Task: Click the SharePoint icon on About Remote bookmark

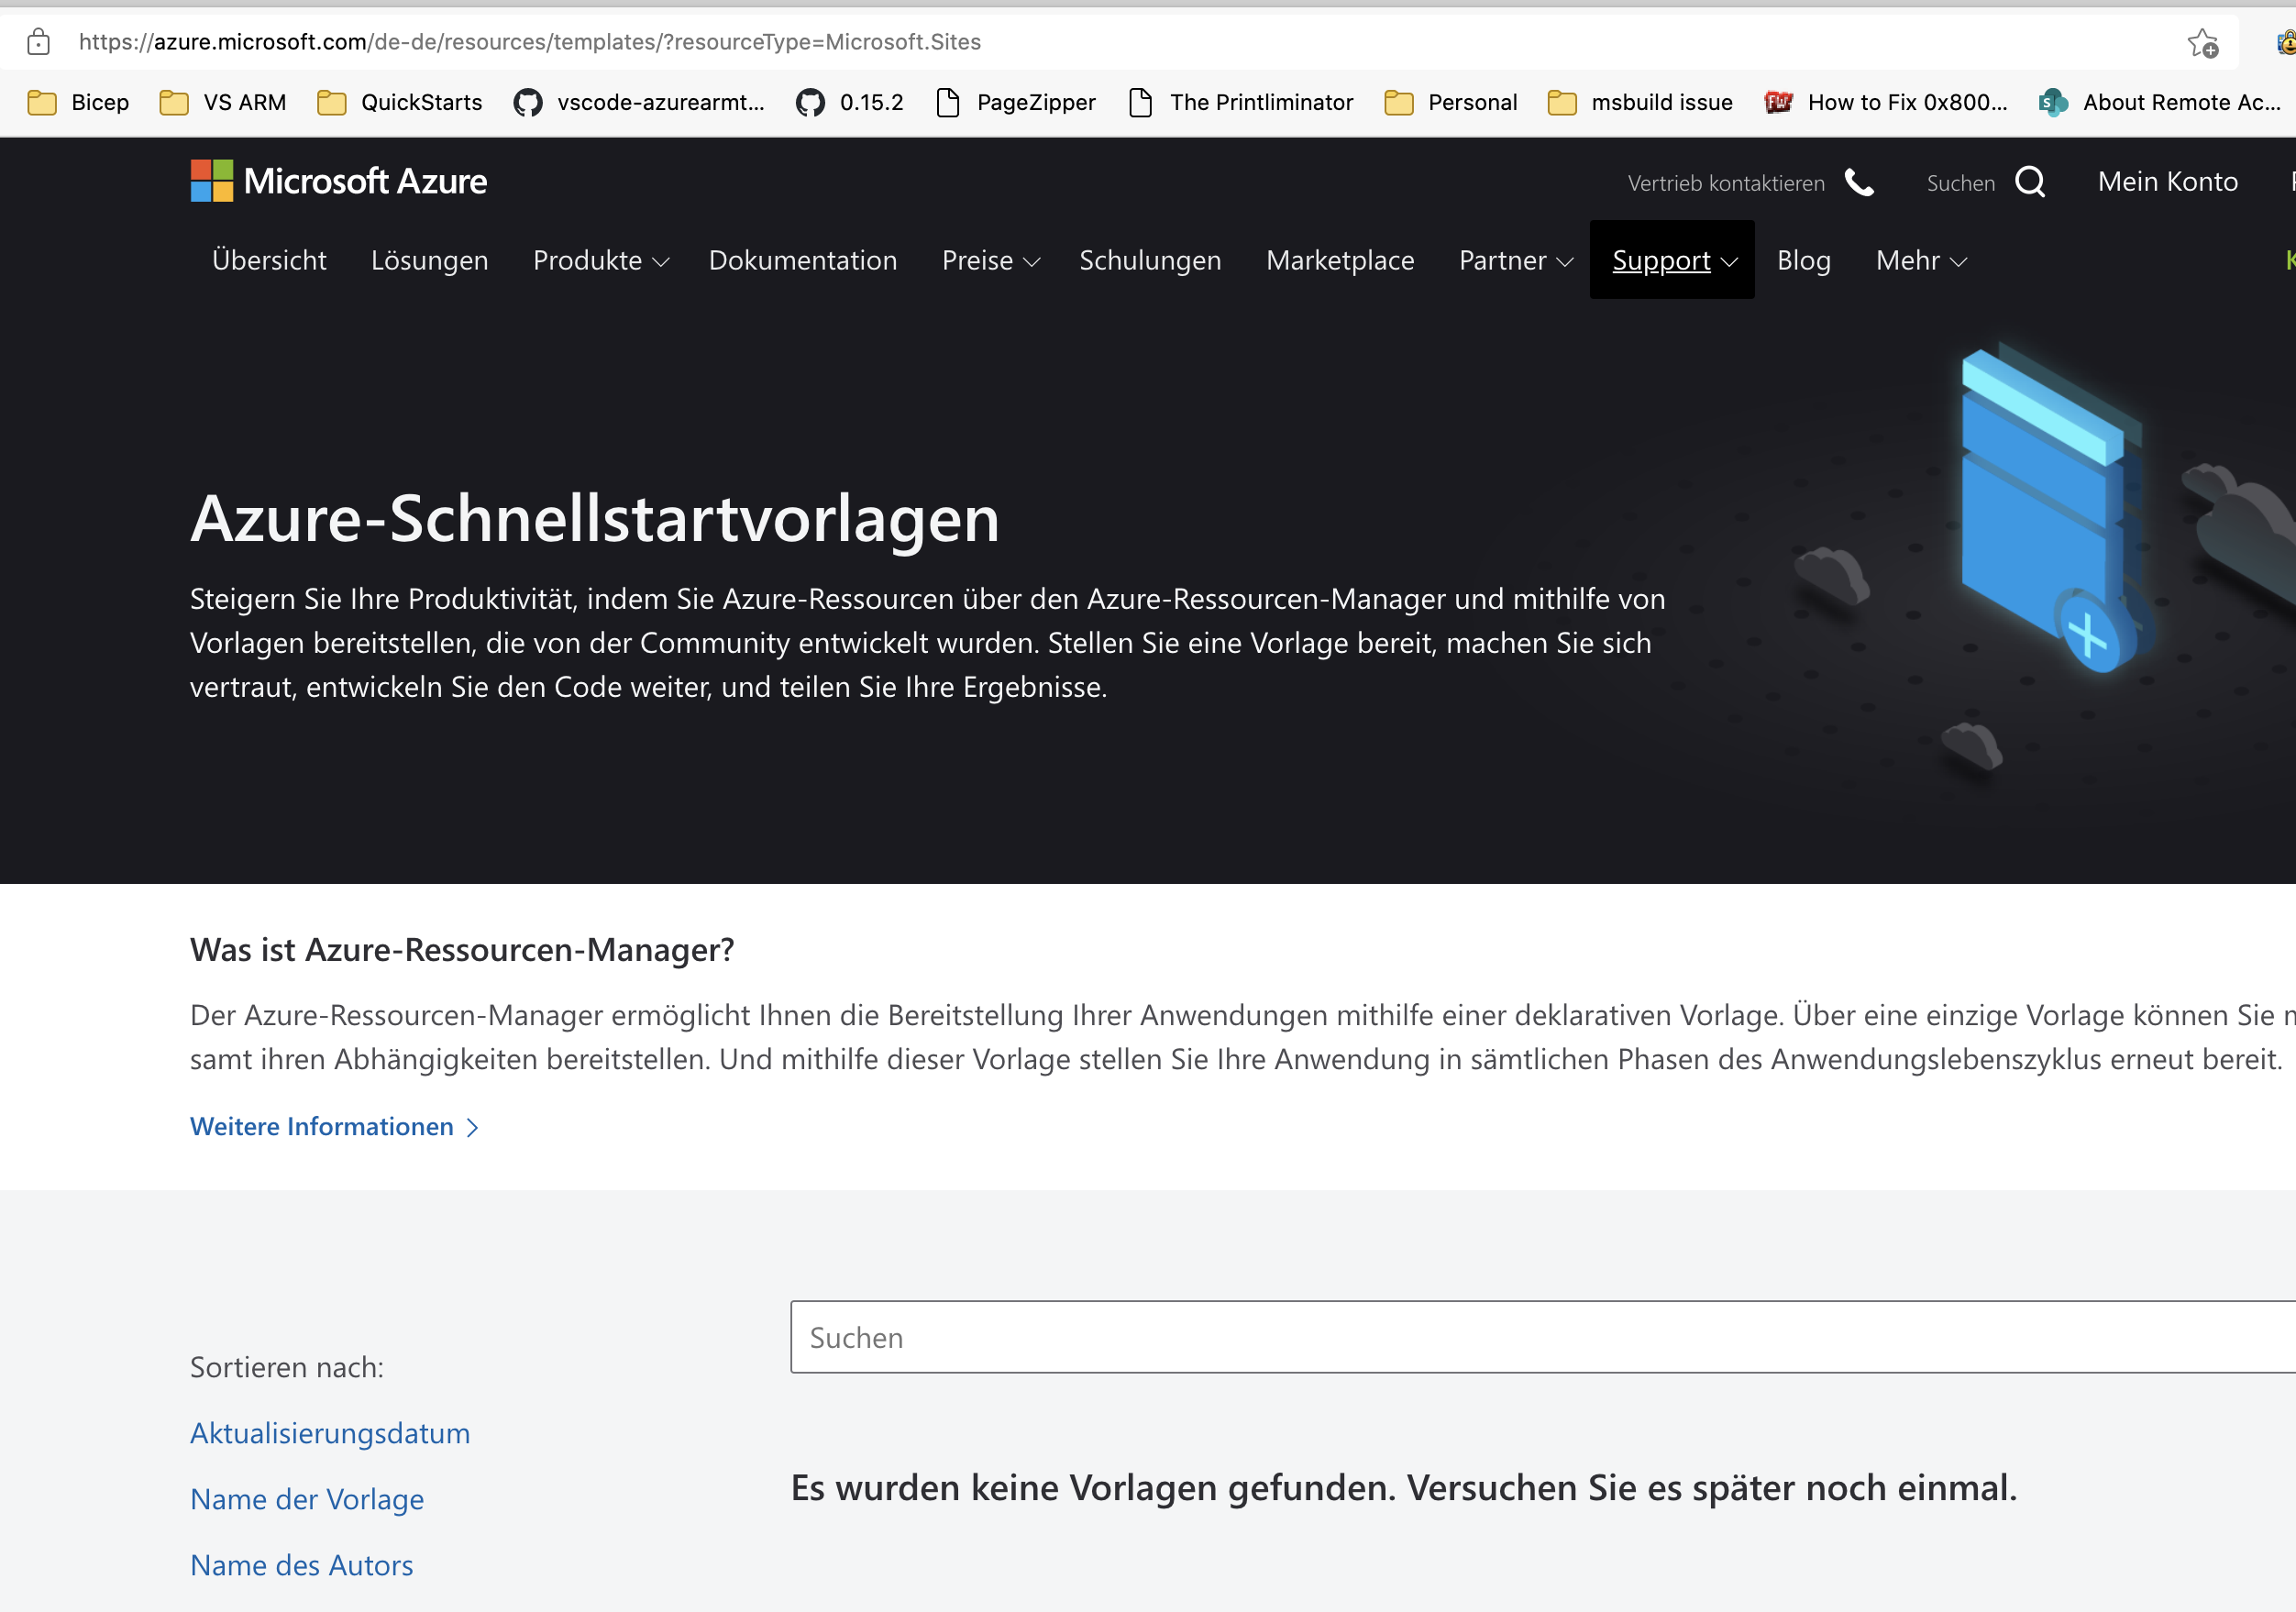Action: (x=2051, y=103)
